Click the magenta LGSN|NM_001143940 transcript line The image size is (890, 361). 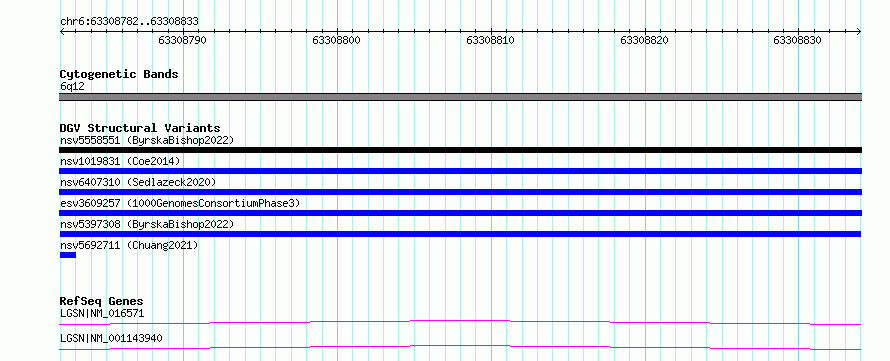click(460, 347)
